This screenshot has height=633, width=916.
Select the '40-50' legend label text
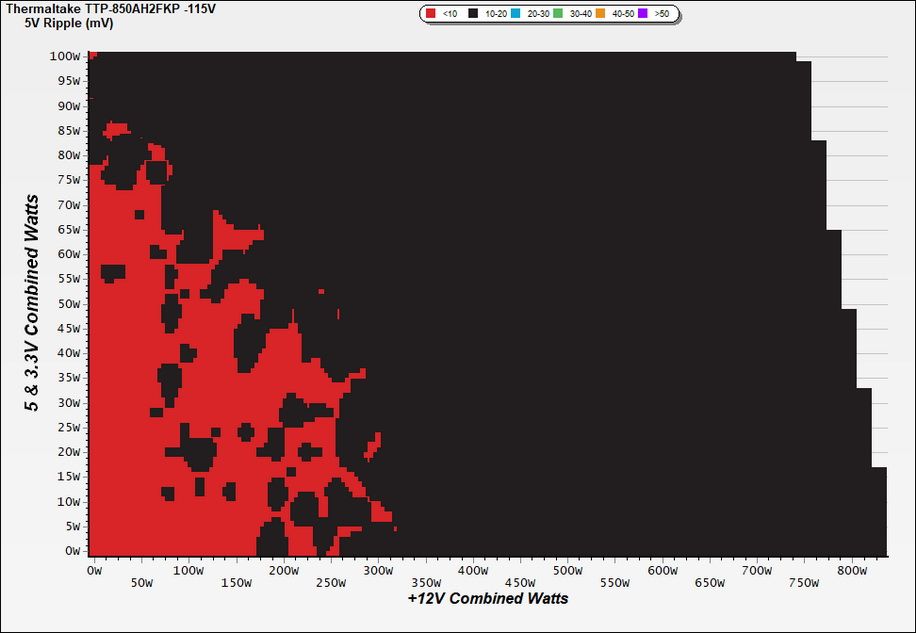coord(623,14)
